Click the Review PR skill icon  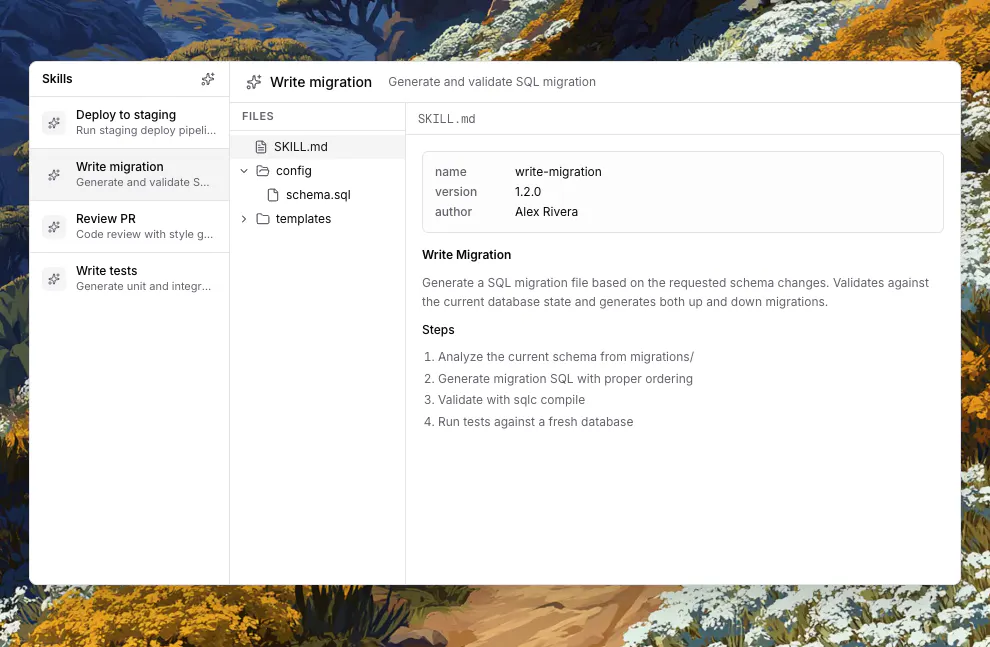(x=54, y=227)
